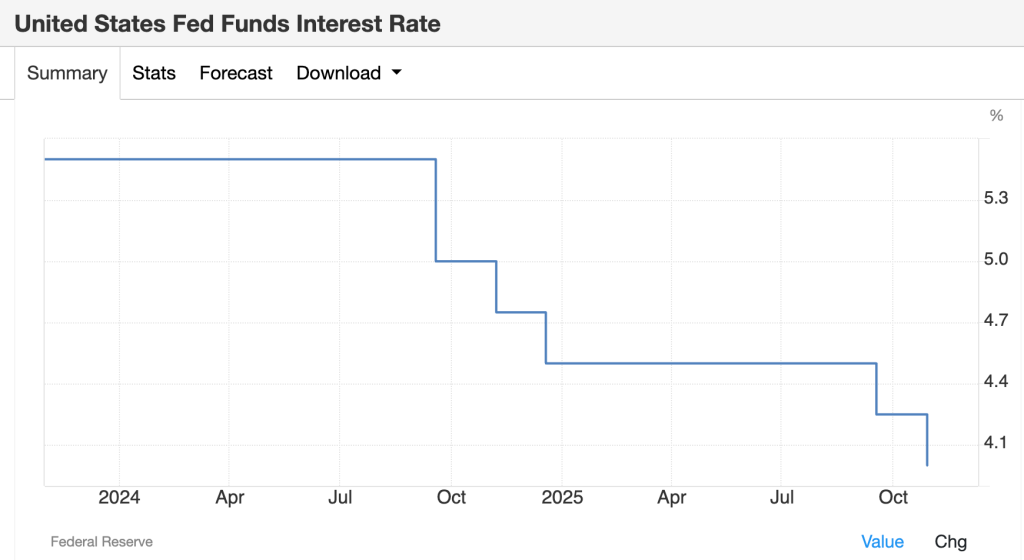Image resolution: width=1024 pixels, height=560 pixels.
Task: Select the Forecast tab
Action: [236, 73]
